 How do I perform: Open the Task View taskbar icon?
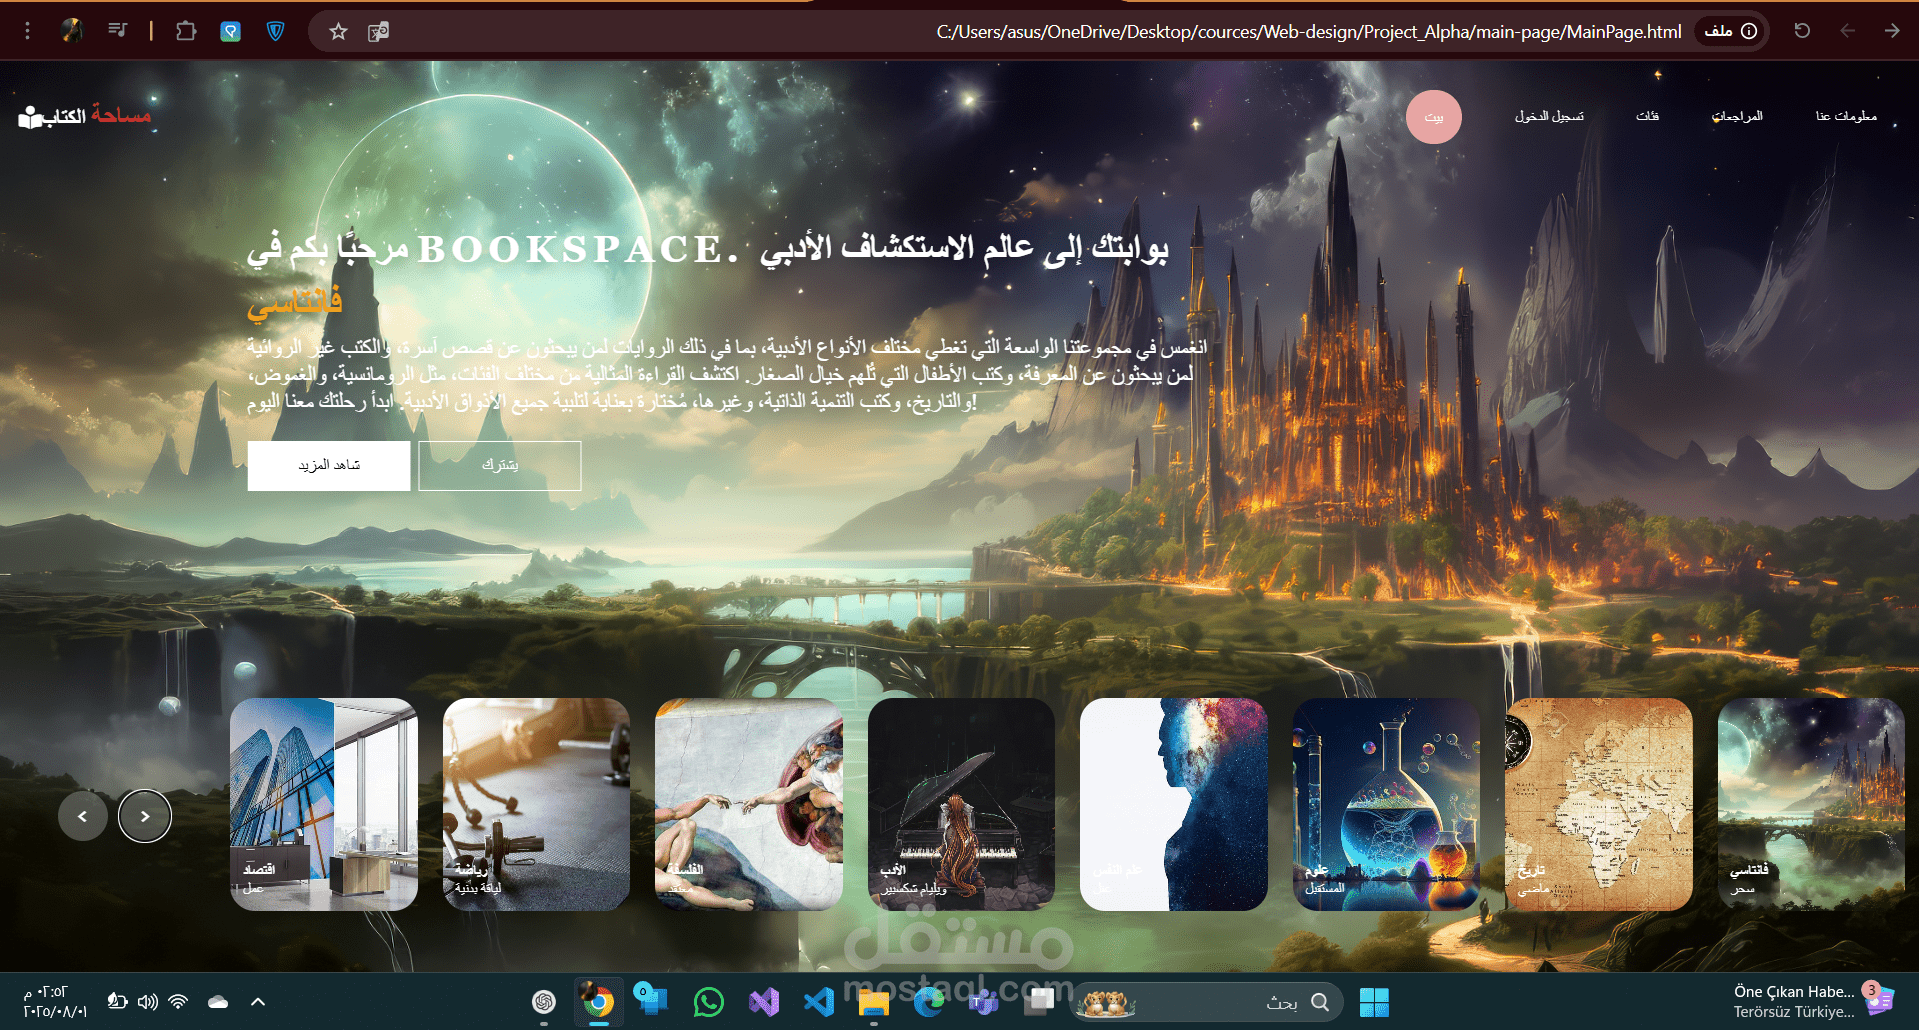pos(1040,1000)
